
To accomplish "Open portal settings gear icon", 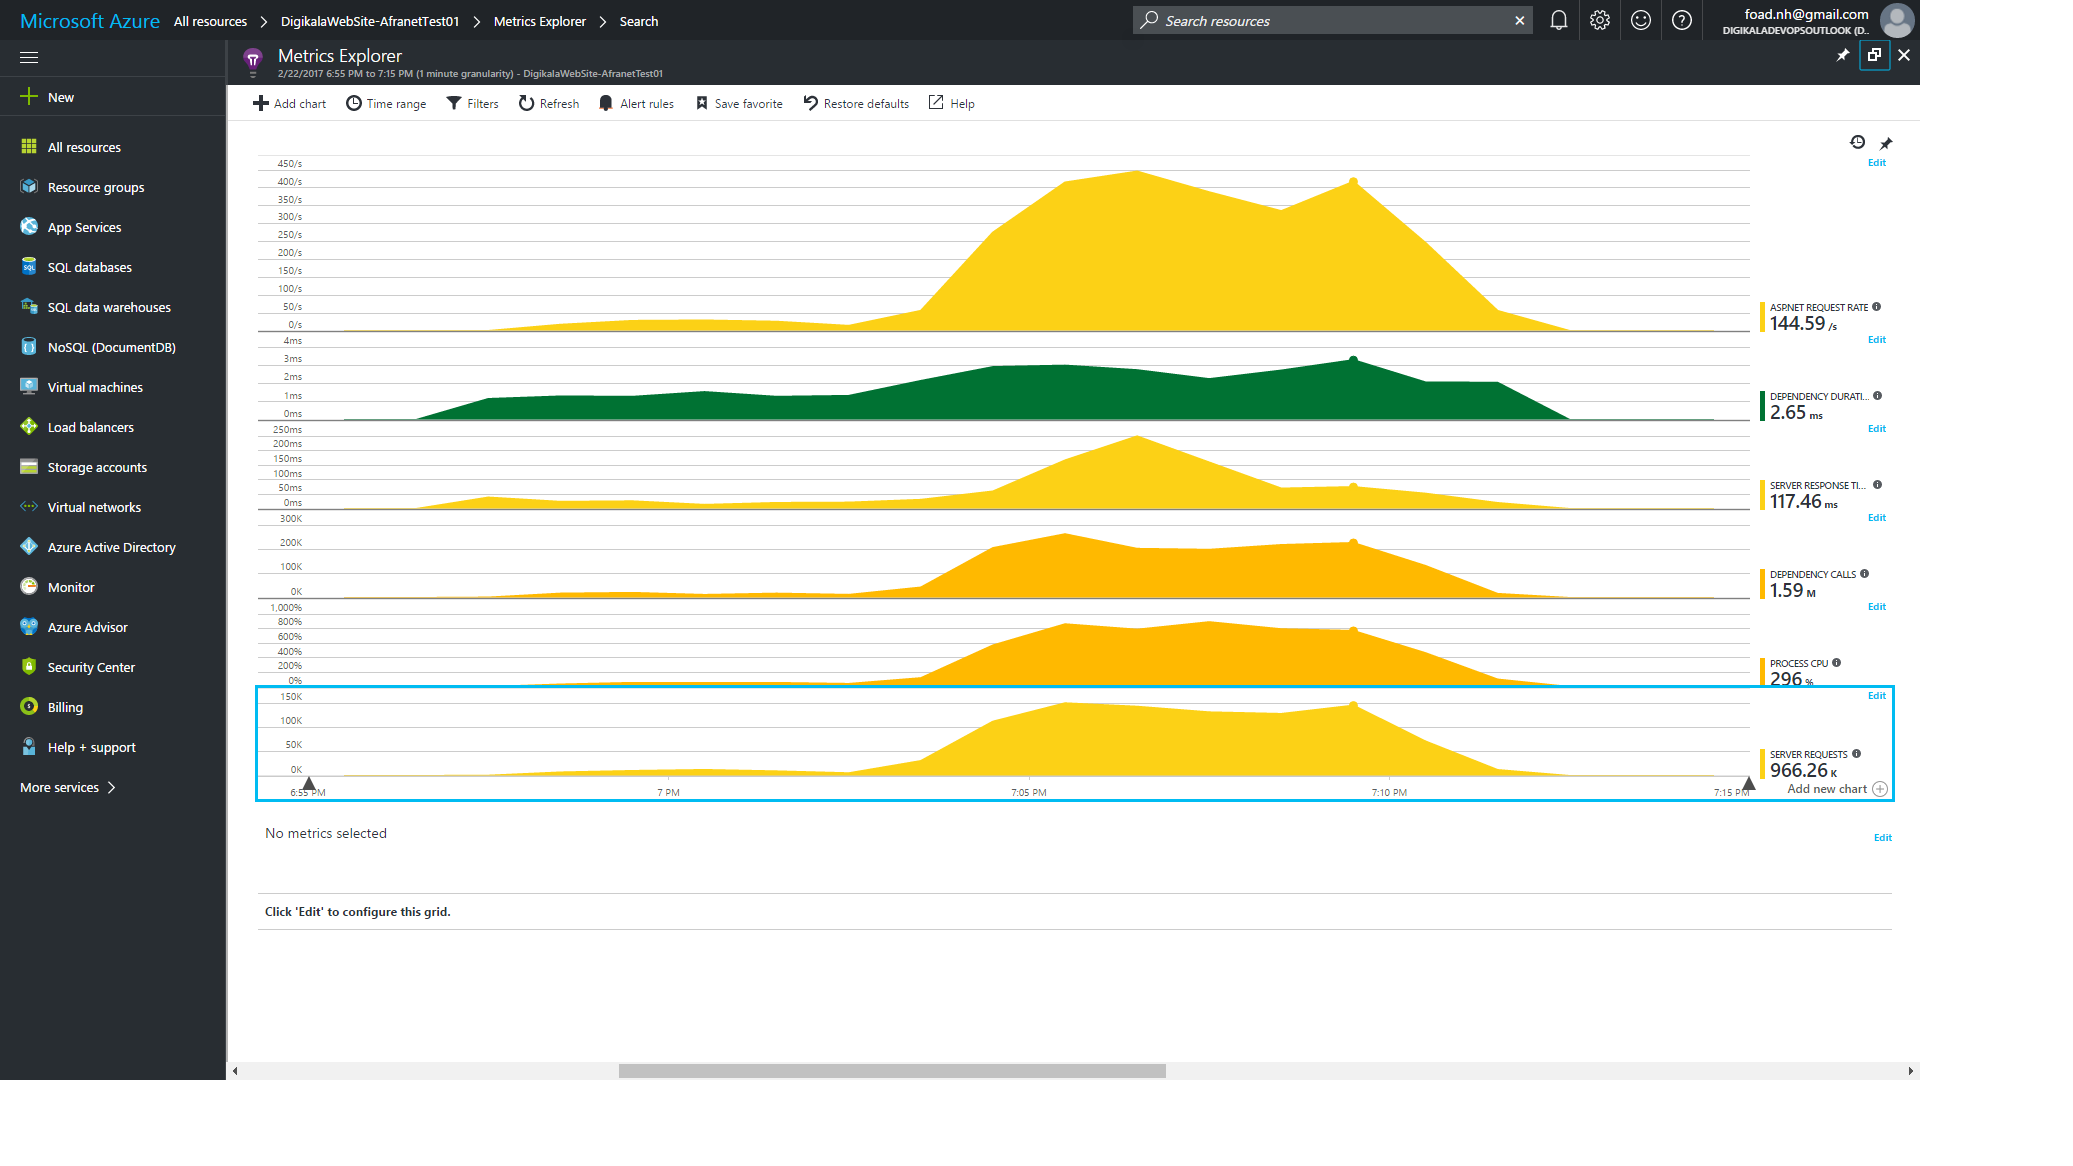I will 1600,20.
